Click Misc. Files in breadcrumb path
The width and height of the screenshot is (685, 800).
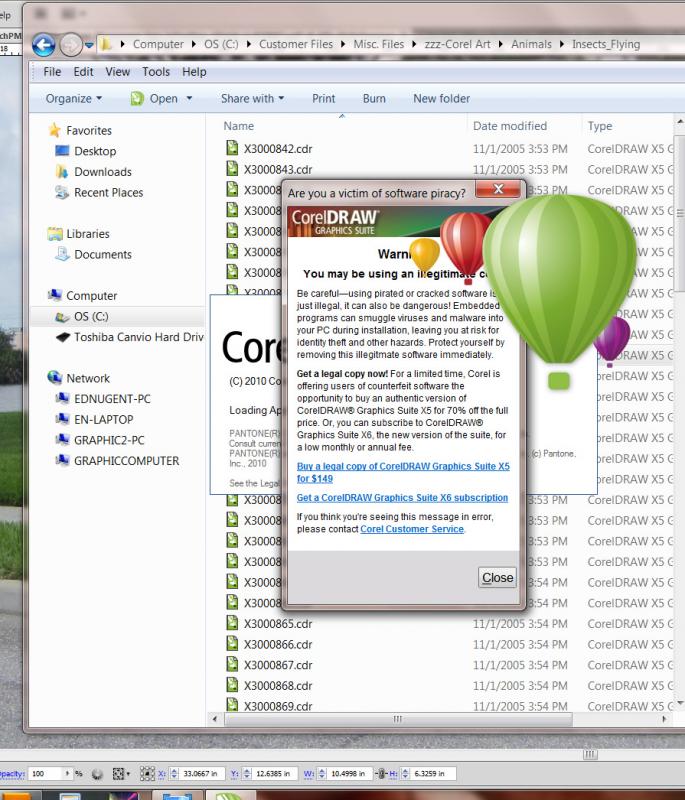coord(378,44)
